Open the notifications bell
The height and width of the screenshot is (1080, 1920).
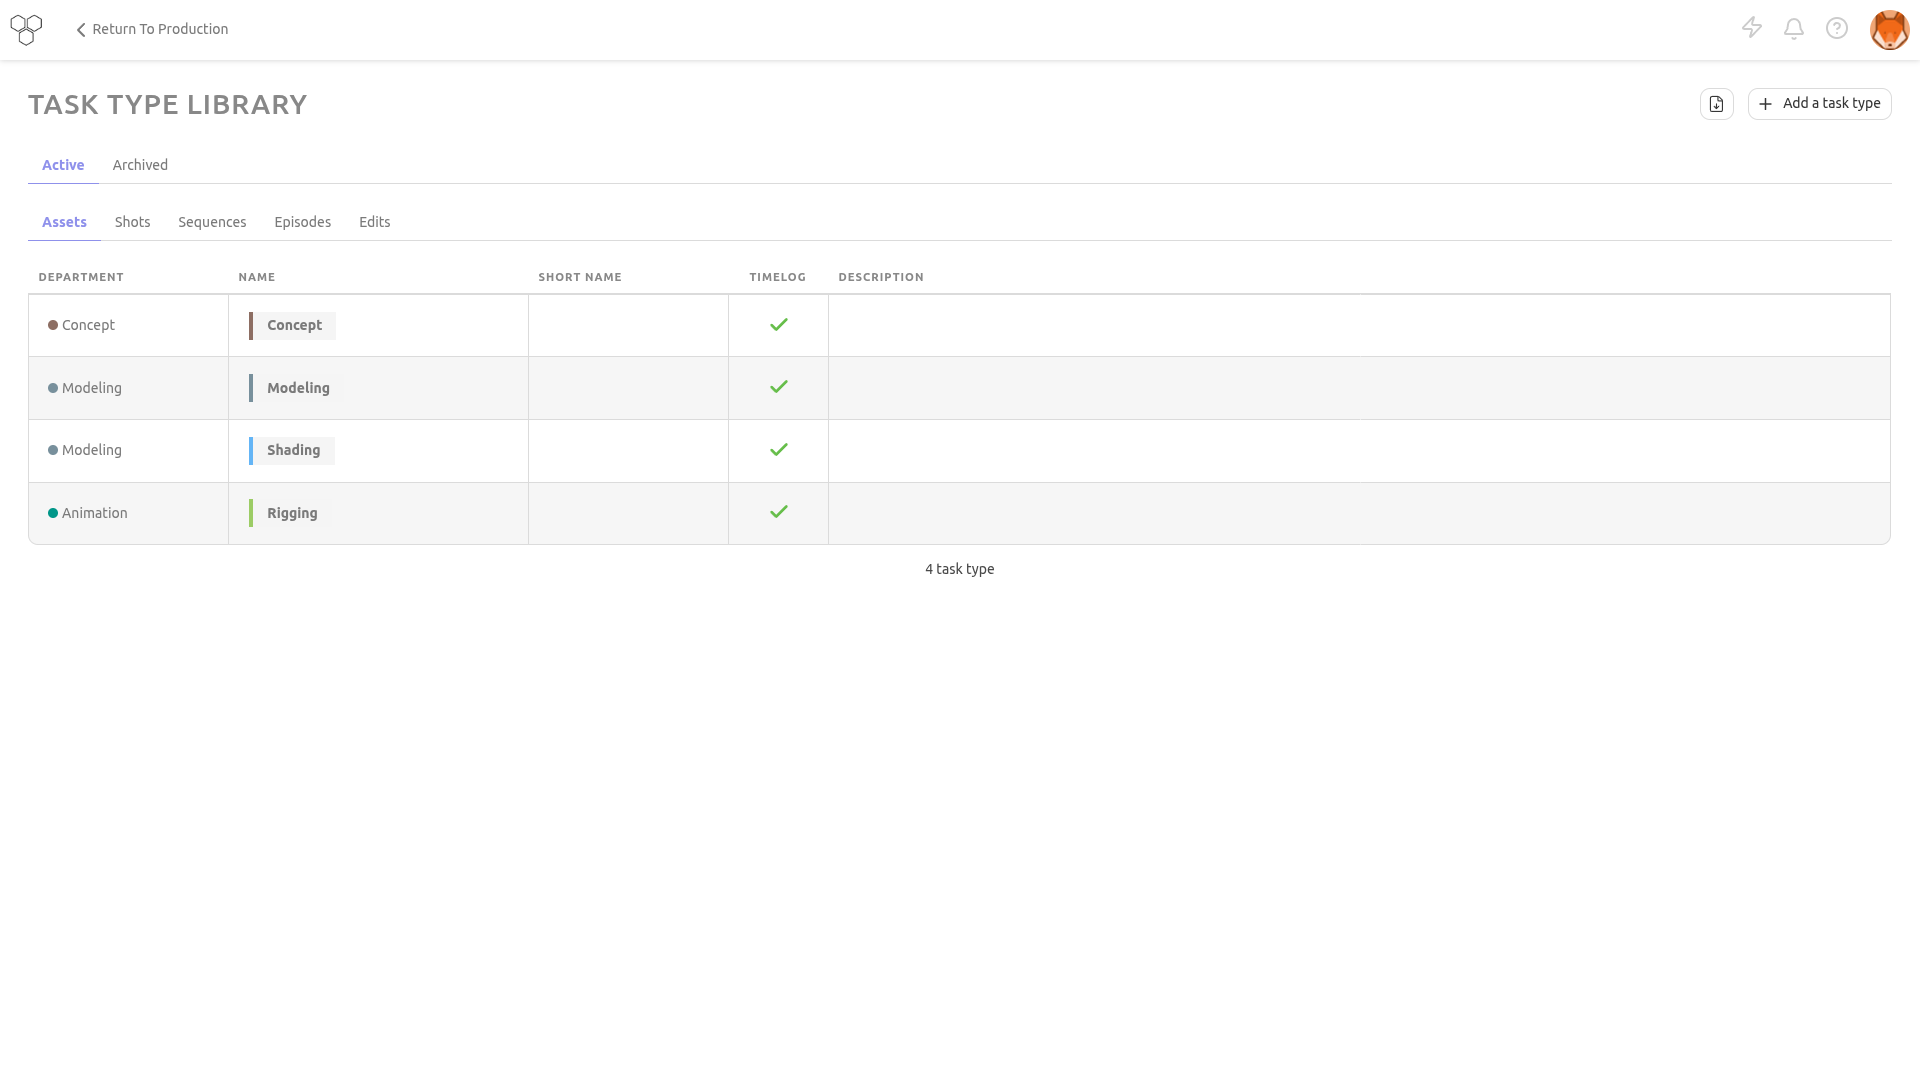pos(1794,28)
